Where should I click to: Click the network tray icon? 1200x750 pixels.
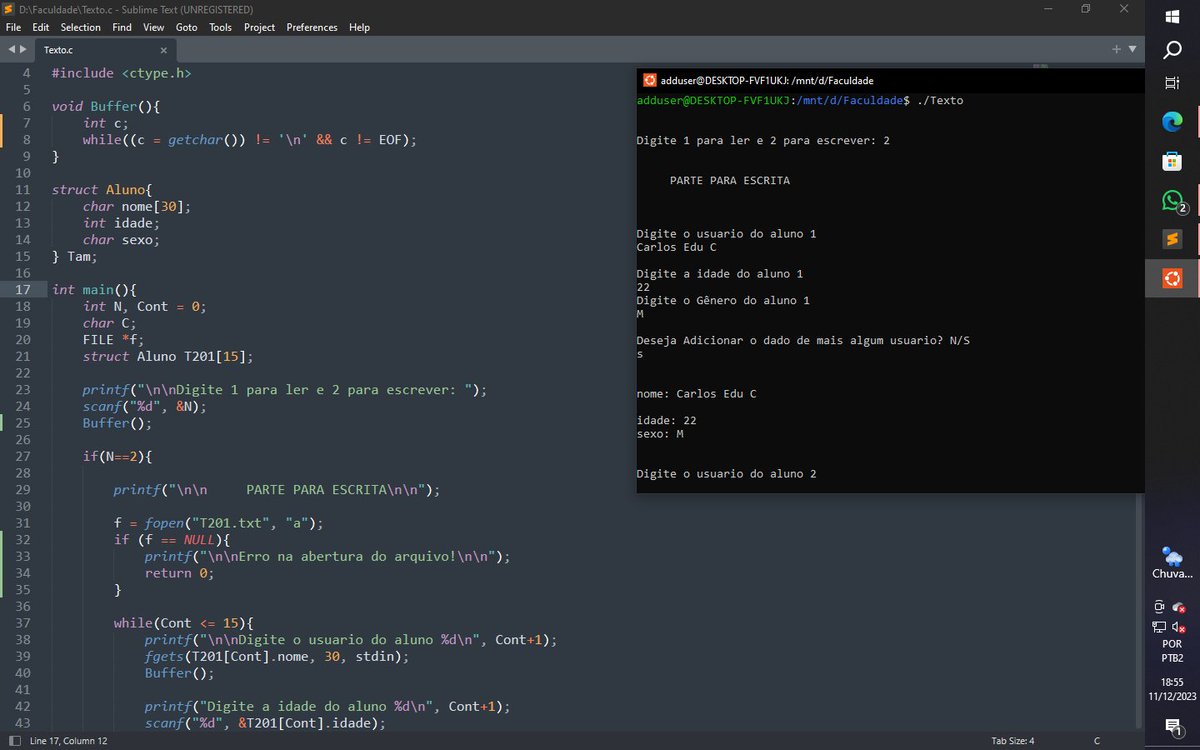point(1160,627)
